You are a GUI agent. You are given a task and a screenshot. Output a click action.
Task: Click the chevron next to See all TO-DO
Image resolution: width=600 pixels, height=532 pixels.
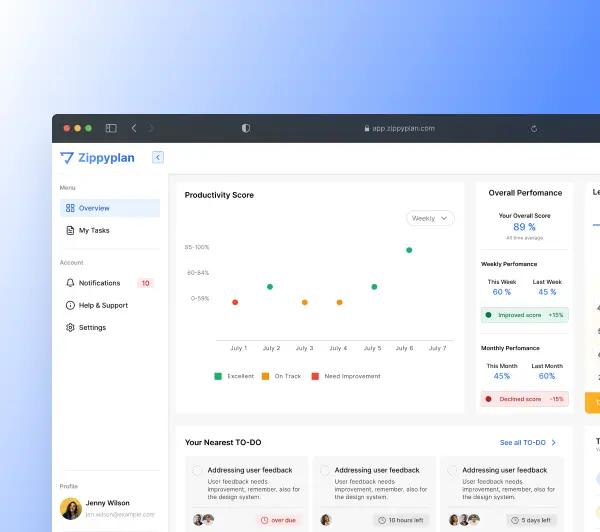tap(555, 442)
